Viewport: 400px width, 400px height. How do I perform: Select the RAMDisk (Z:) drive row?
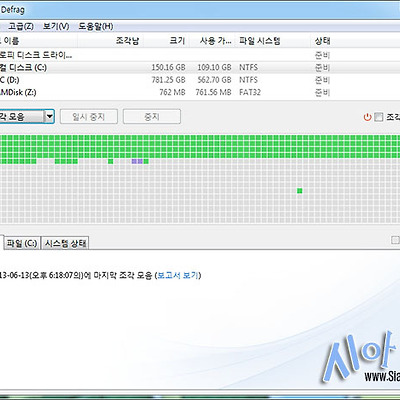(200, 92)
